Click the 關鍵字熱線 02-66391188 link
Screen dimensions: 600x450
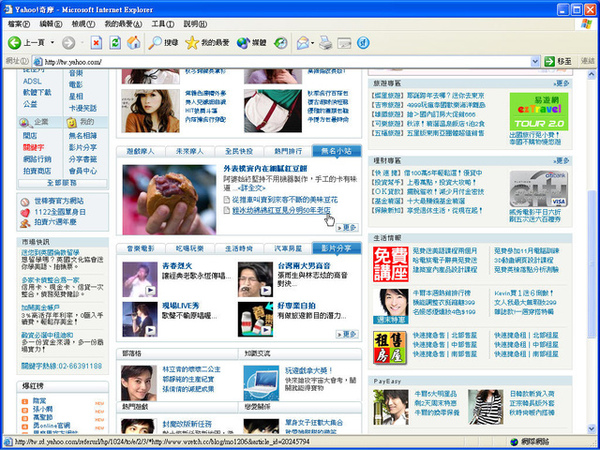pyautogui.click(x=62, y=366)
